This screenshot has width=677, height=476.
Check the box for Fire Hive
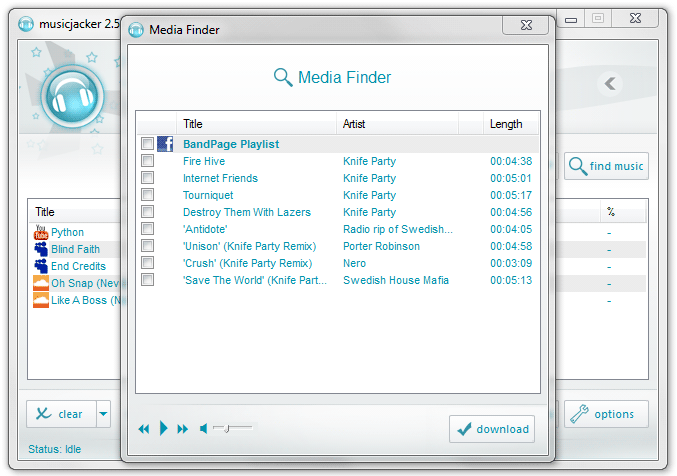[x=147, y=161]
